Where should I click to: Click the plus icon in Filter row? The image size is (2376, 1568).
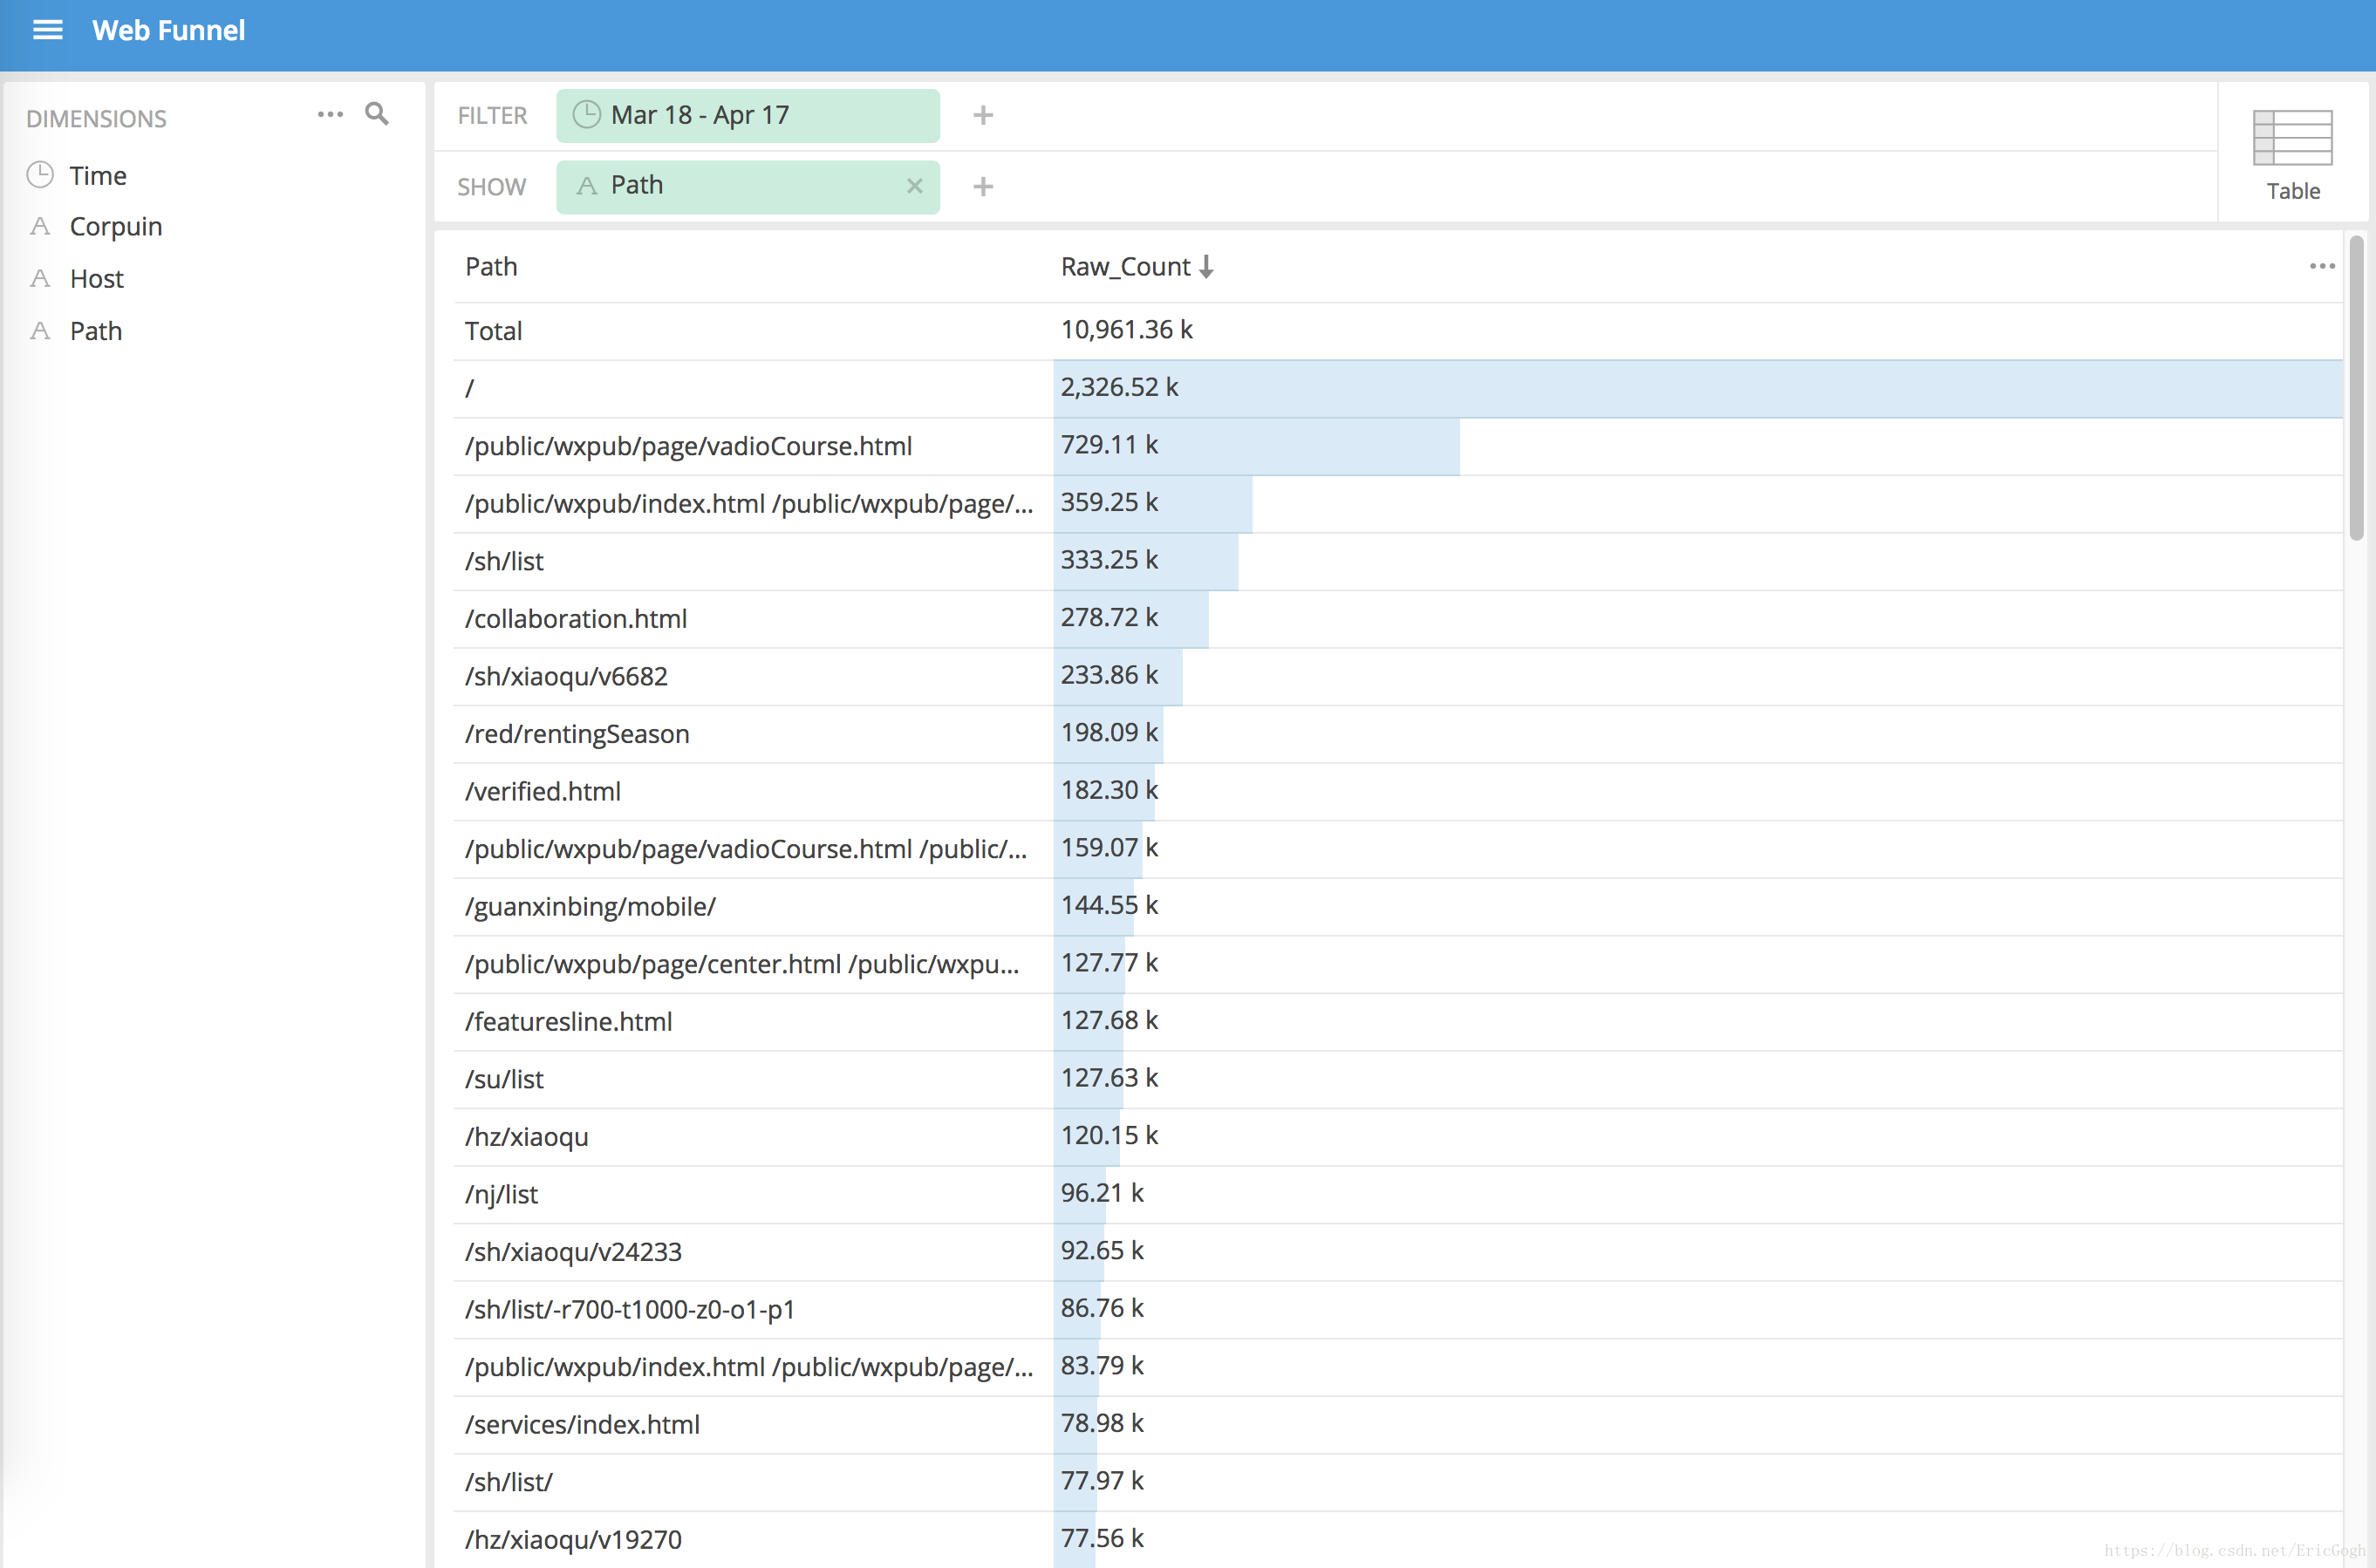coord(983,116)
